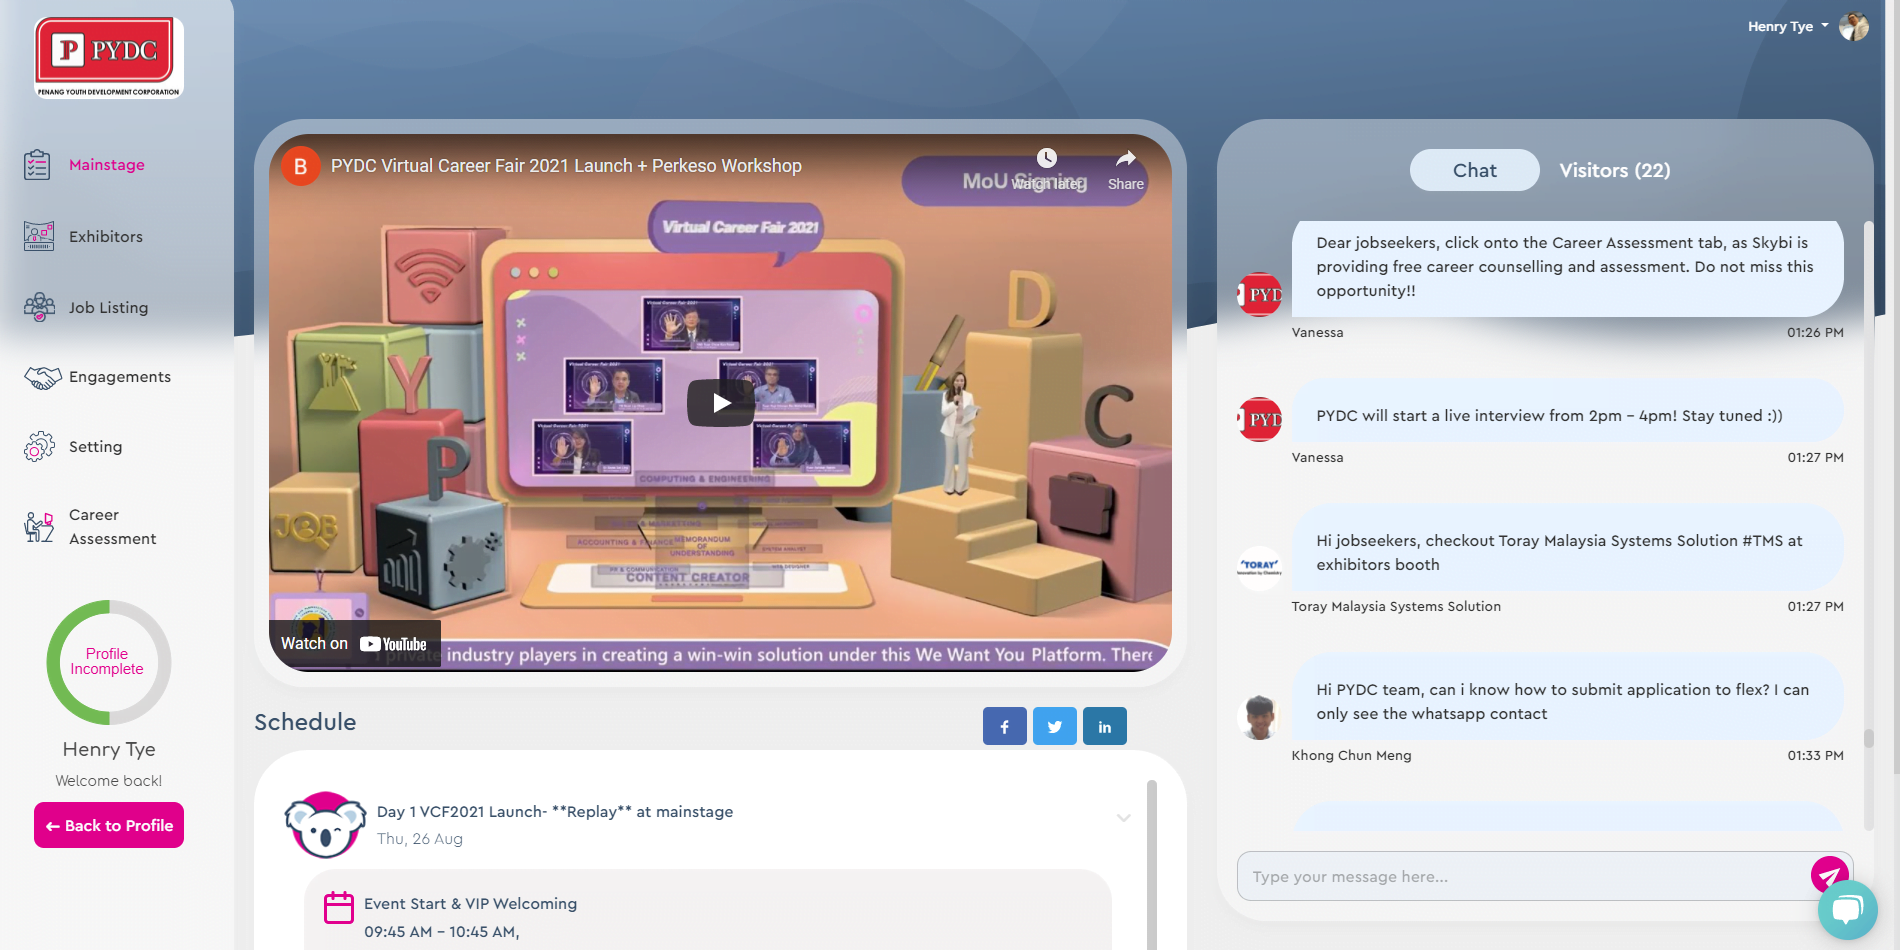Go to Setting menu item

(95, 447)
